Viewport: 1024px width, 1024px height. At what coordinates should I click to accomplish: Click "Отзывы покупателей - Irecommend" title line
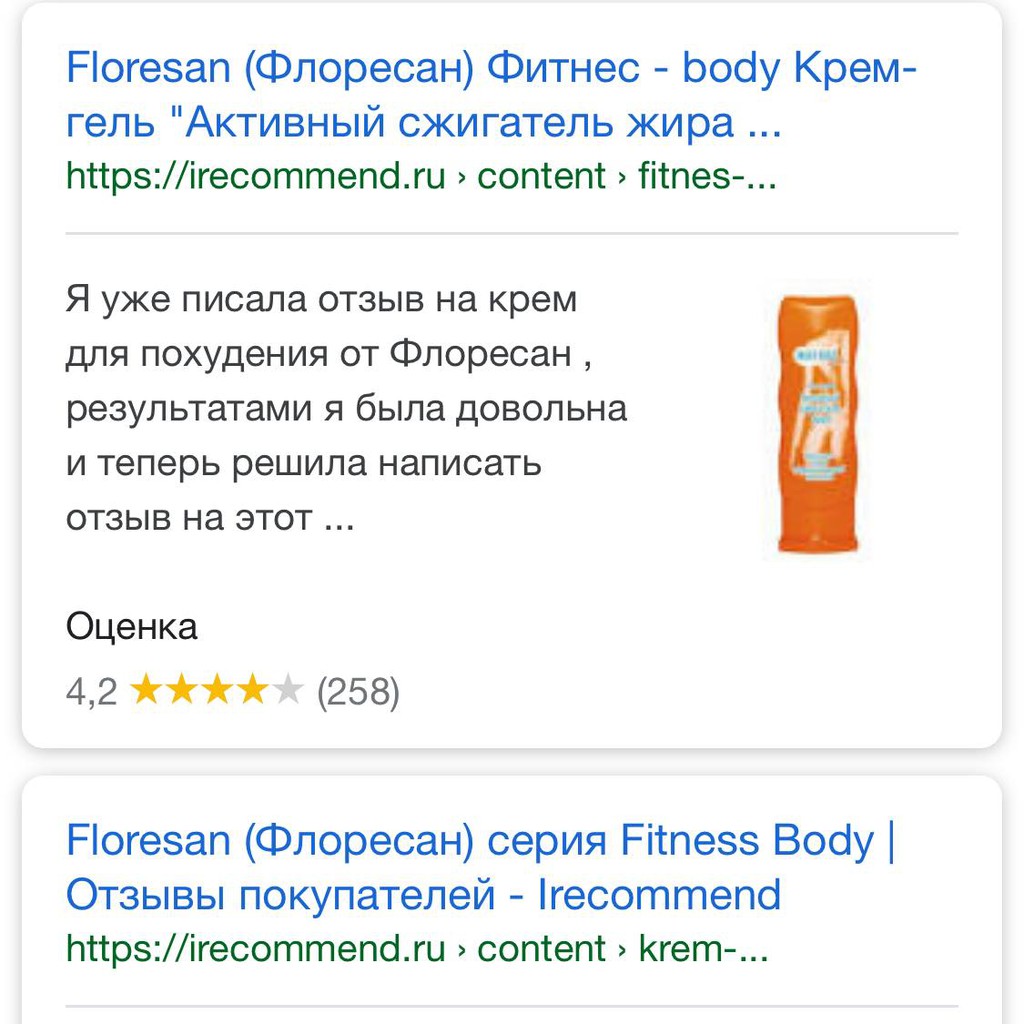423,894
